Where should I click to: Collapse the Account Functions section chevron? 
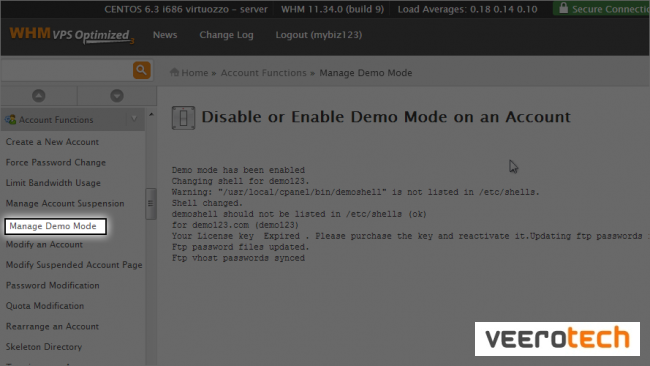[x=134, y=119]
